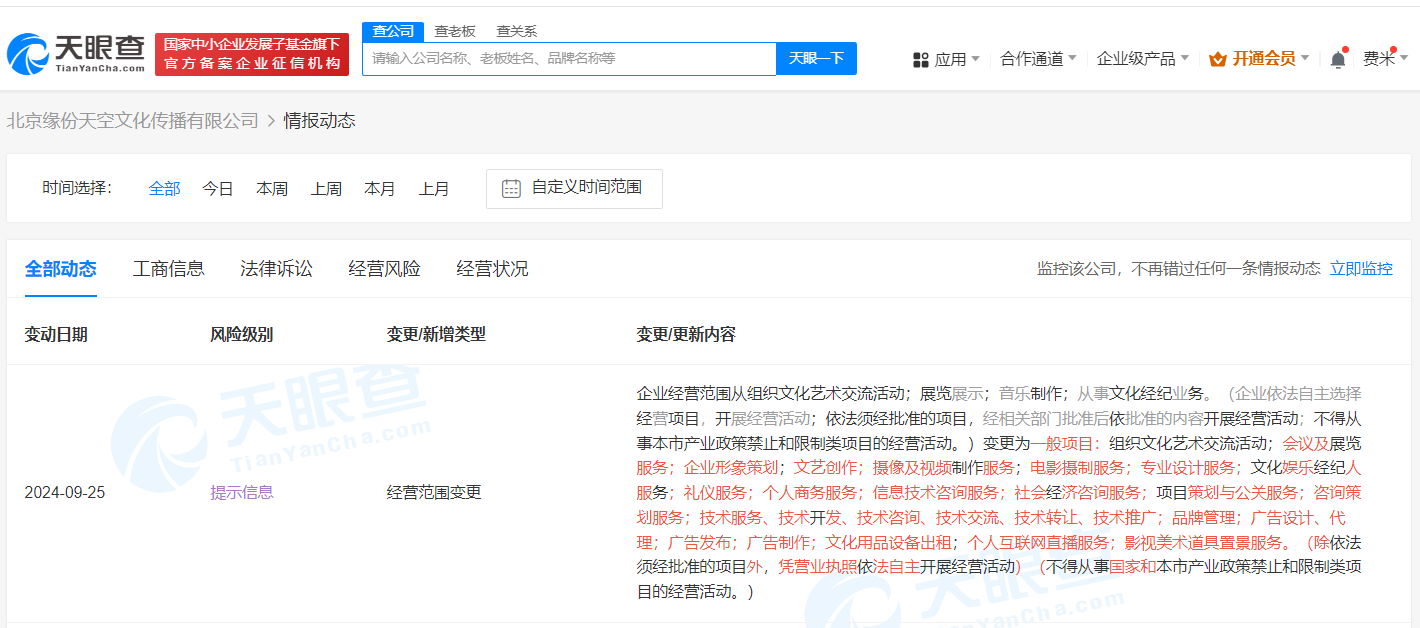Click the 国家中小企业发展子基金旗下 banner
This screenshot has height=628, width=1420.
(252, 54)
